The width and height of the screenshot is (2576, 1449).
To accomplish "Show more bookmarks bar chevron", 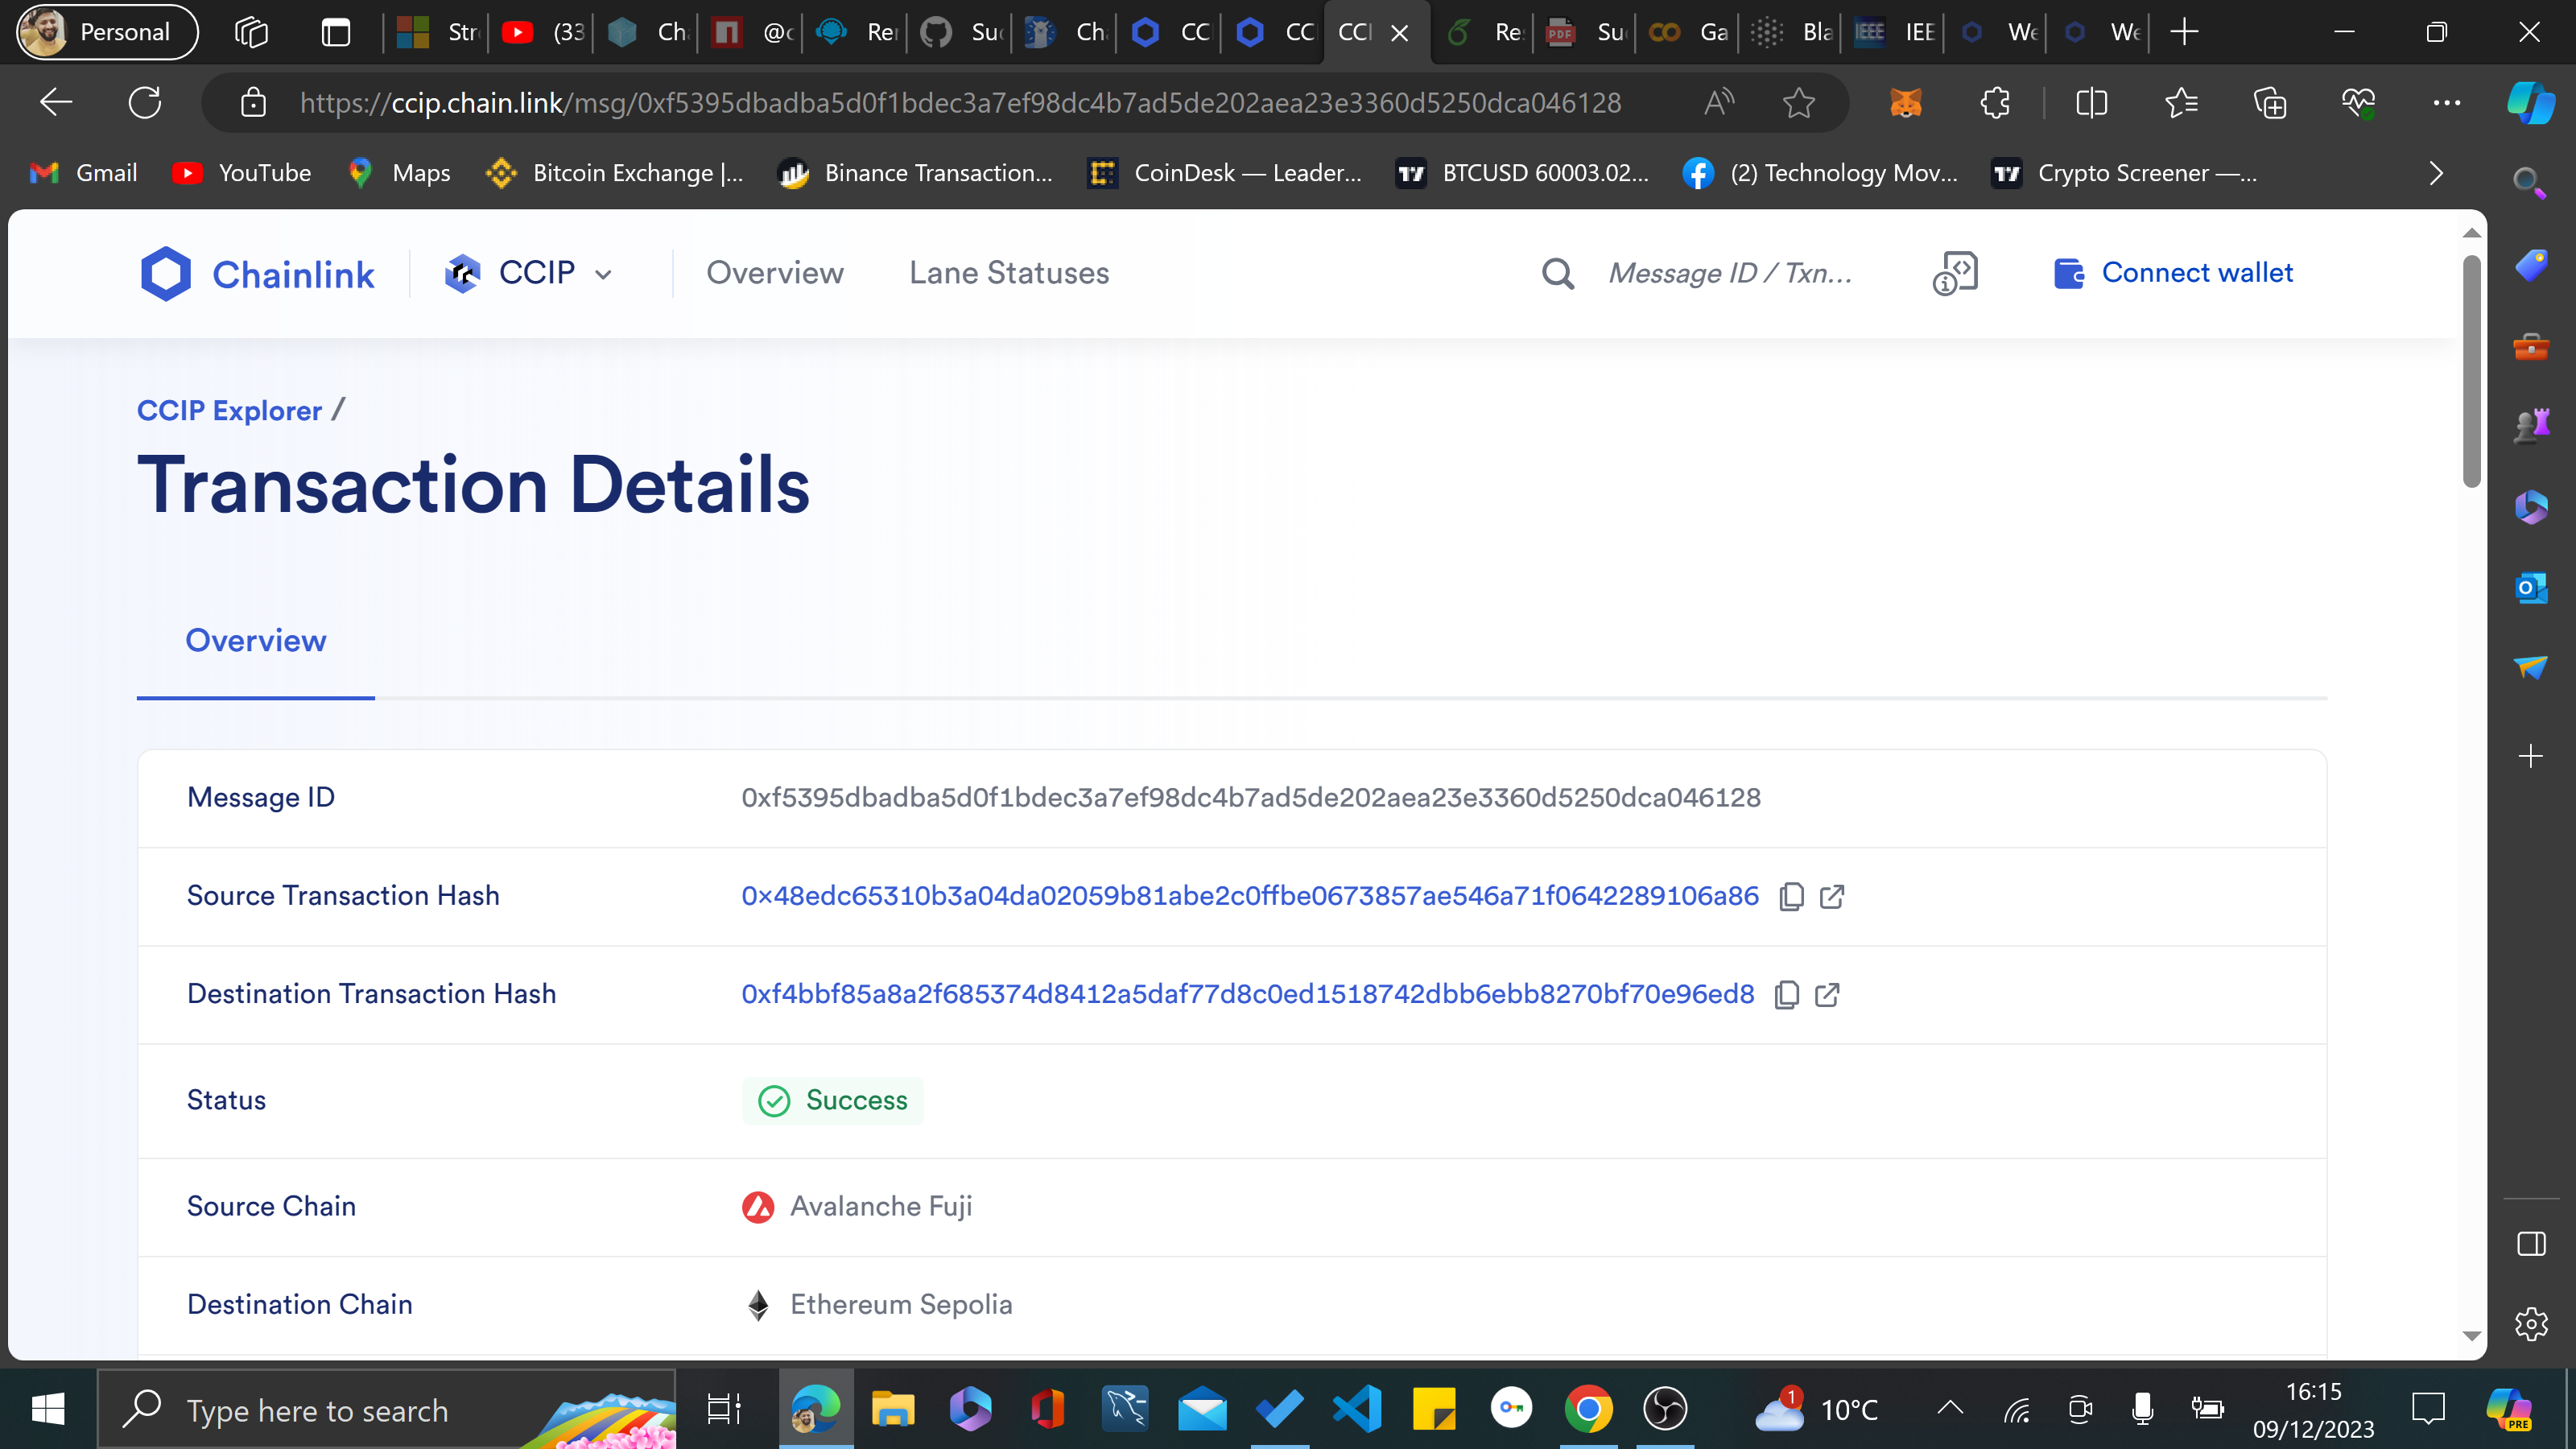I will [x=2436, y=173].
